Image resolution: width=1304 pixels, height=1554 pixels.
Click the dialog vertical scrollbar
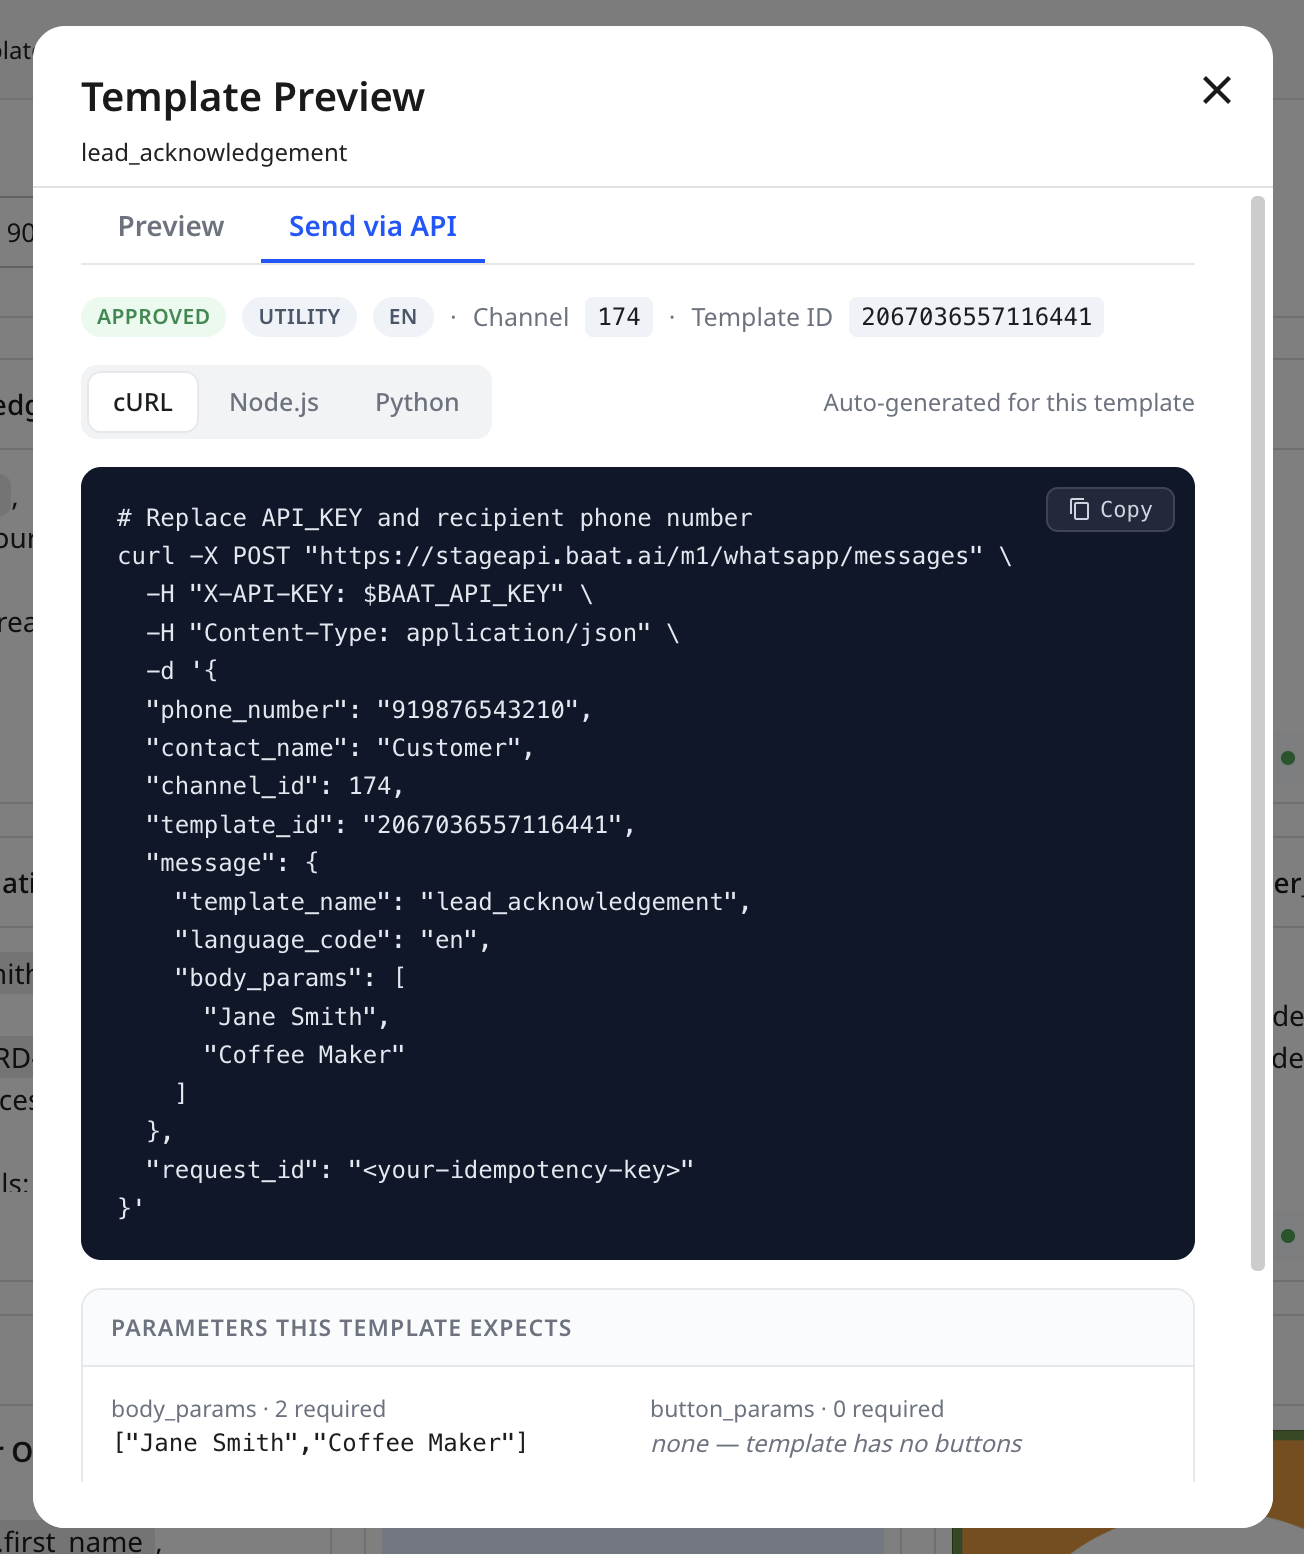coord(1258,733)
